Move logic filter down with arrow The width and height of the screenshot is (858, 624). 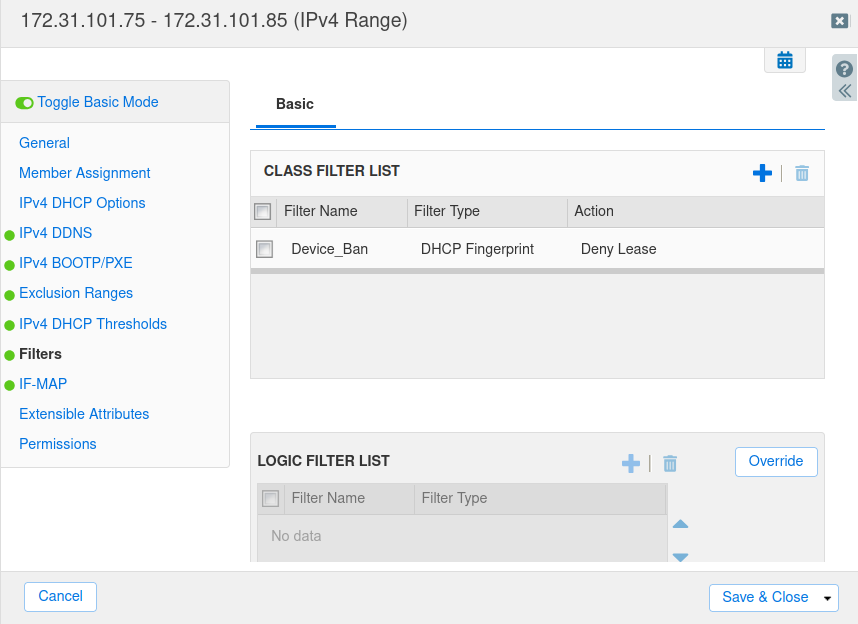click(x=681, y=556)
